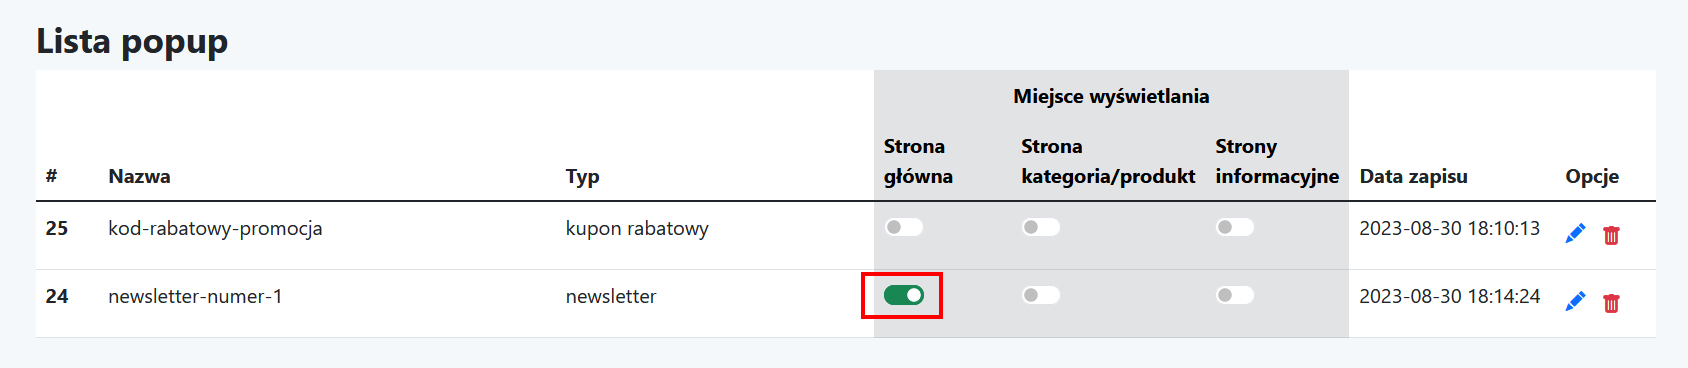Viewport: 1688px width, 368px height.
Task: Click the kupon rabatowy type cell
Action: tap(637, 229)
